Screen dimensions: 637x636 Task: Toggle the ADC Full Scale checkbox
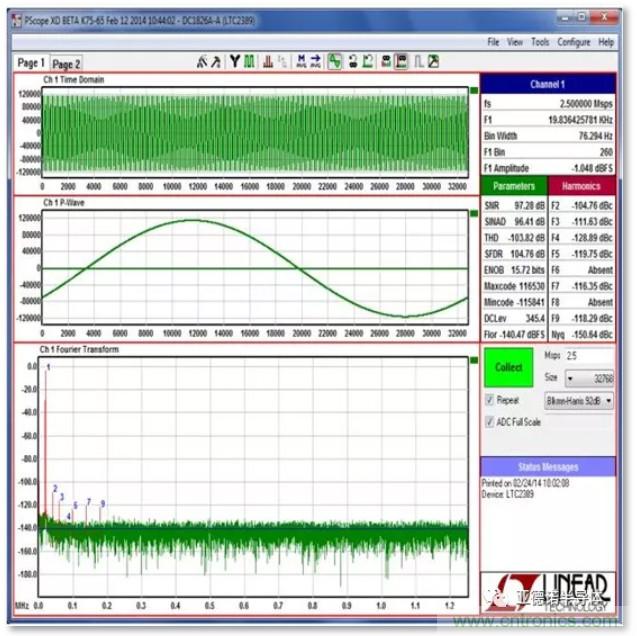(489, 422)
